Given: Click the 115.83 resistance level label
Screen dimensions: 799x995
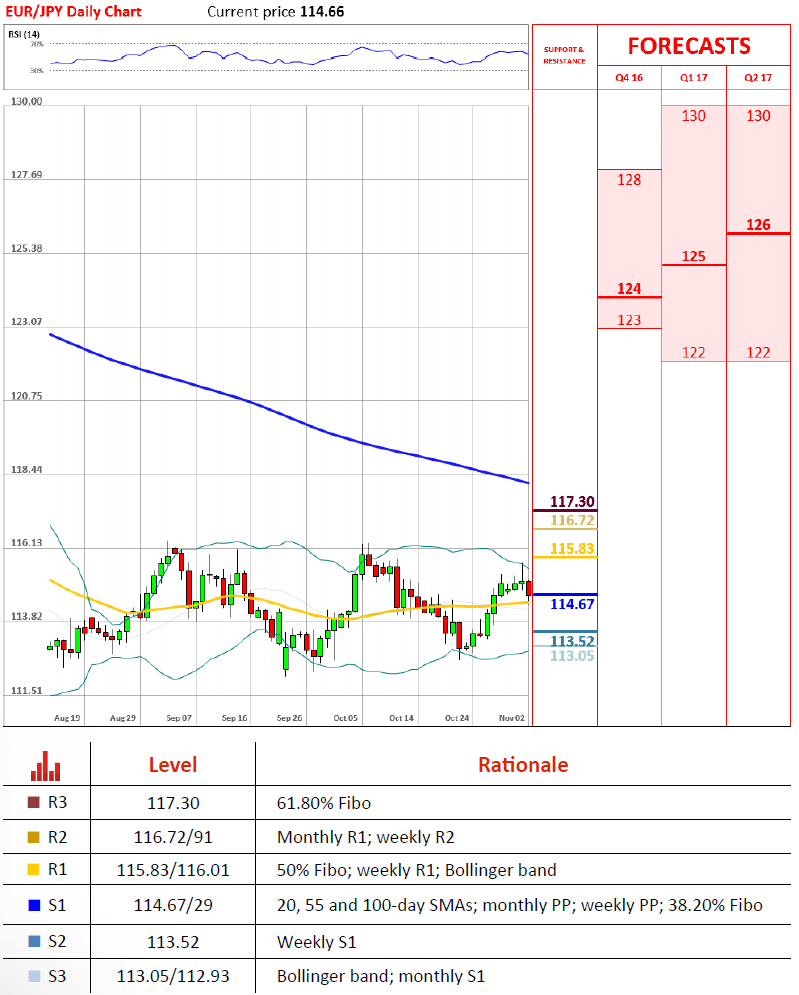Looking at the screenshot, I should pyautogui.click(x=572, y=548).
